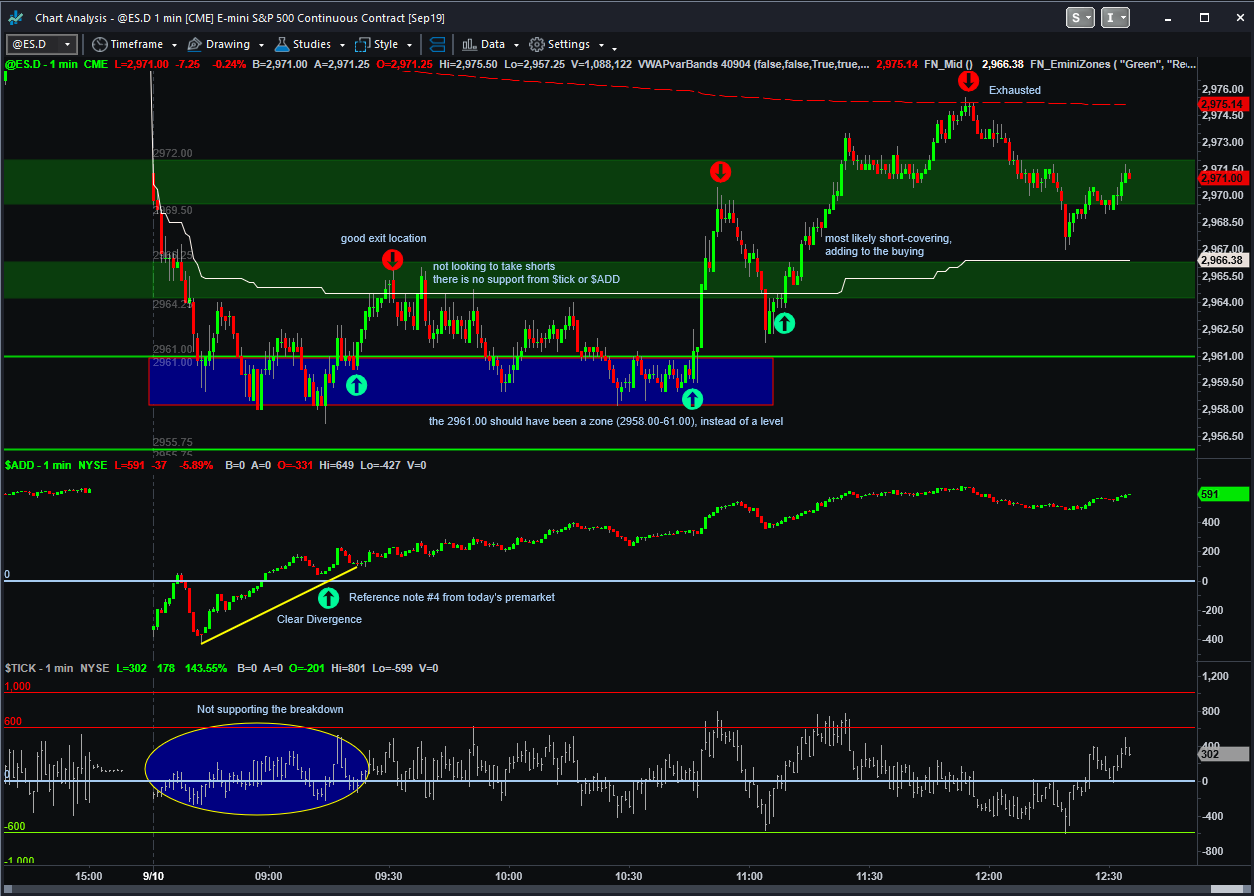Expand the Drawing dropdown arrow
Viewport: 1254px width, 896px height.
coord(262,45)
